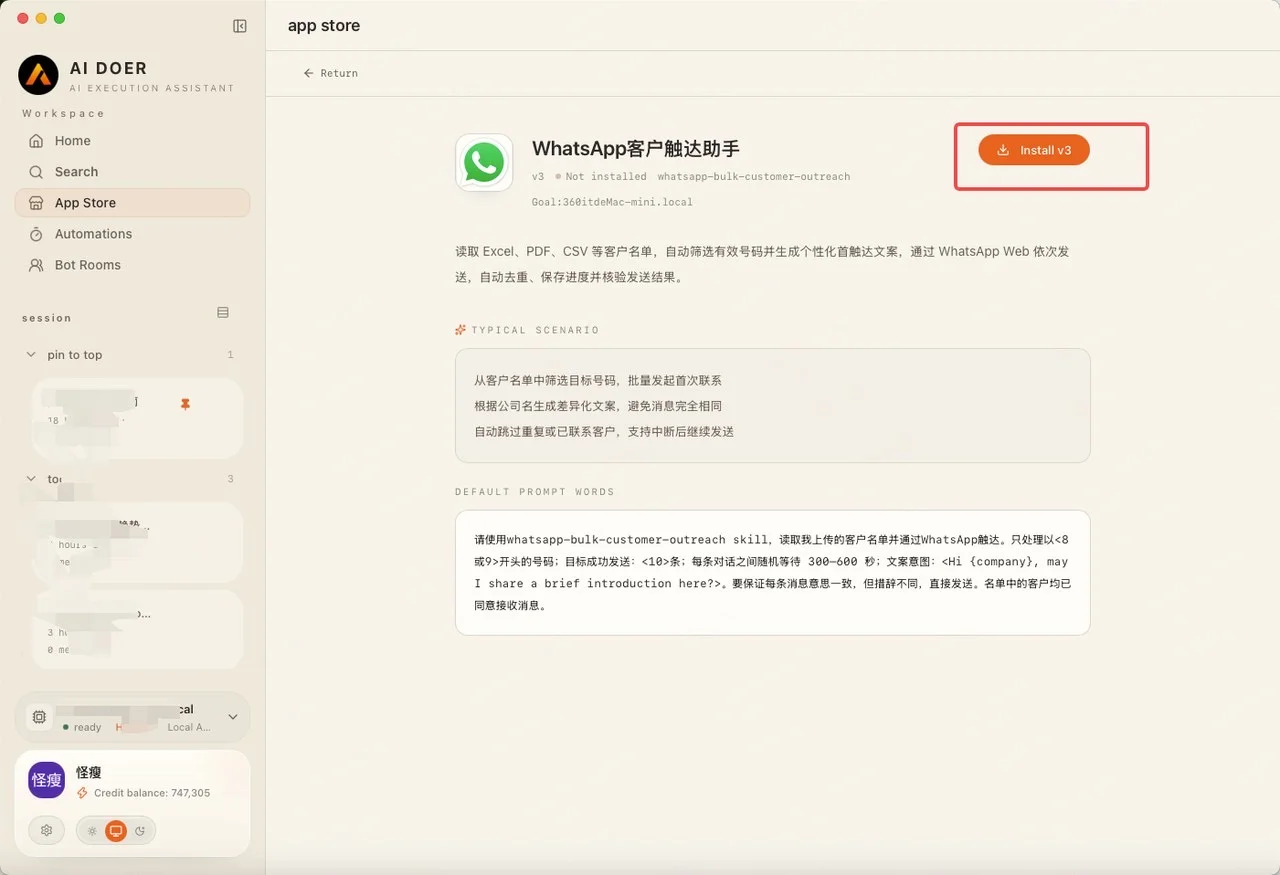Click the "ready" status on agent card
Viewport: 1280px width, 875px height.
pos(87,728)
